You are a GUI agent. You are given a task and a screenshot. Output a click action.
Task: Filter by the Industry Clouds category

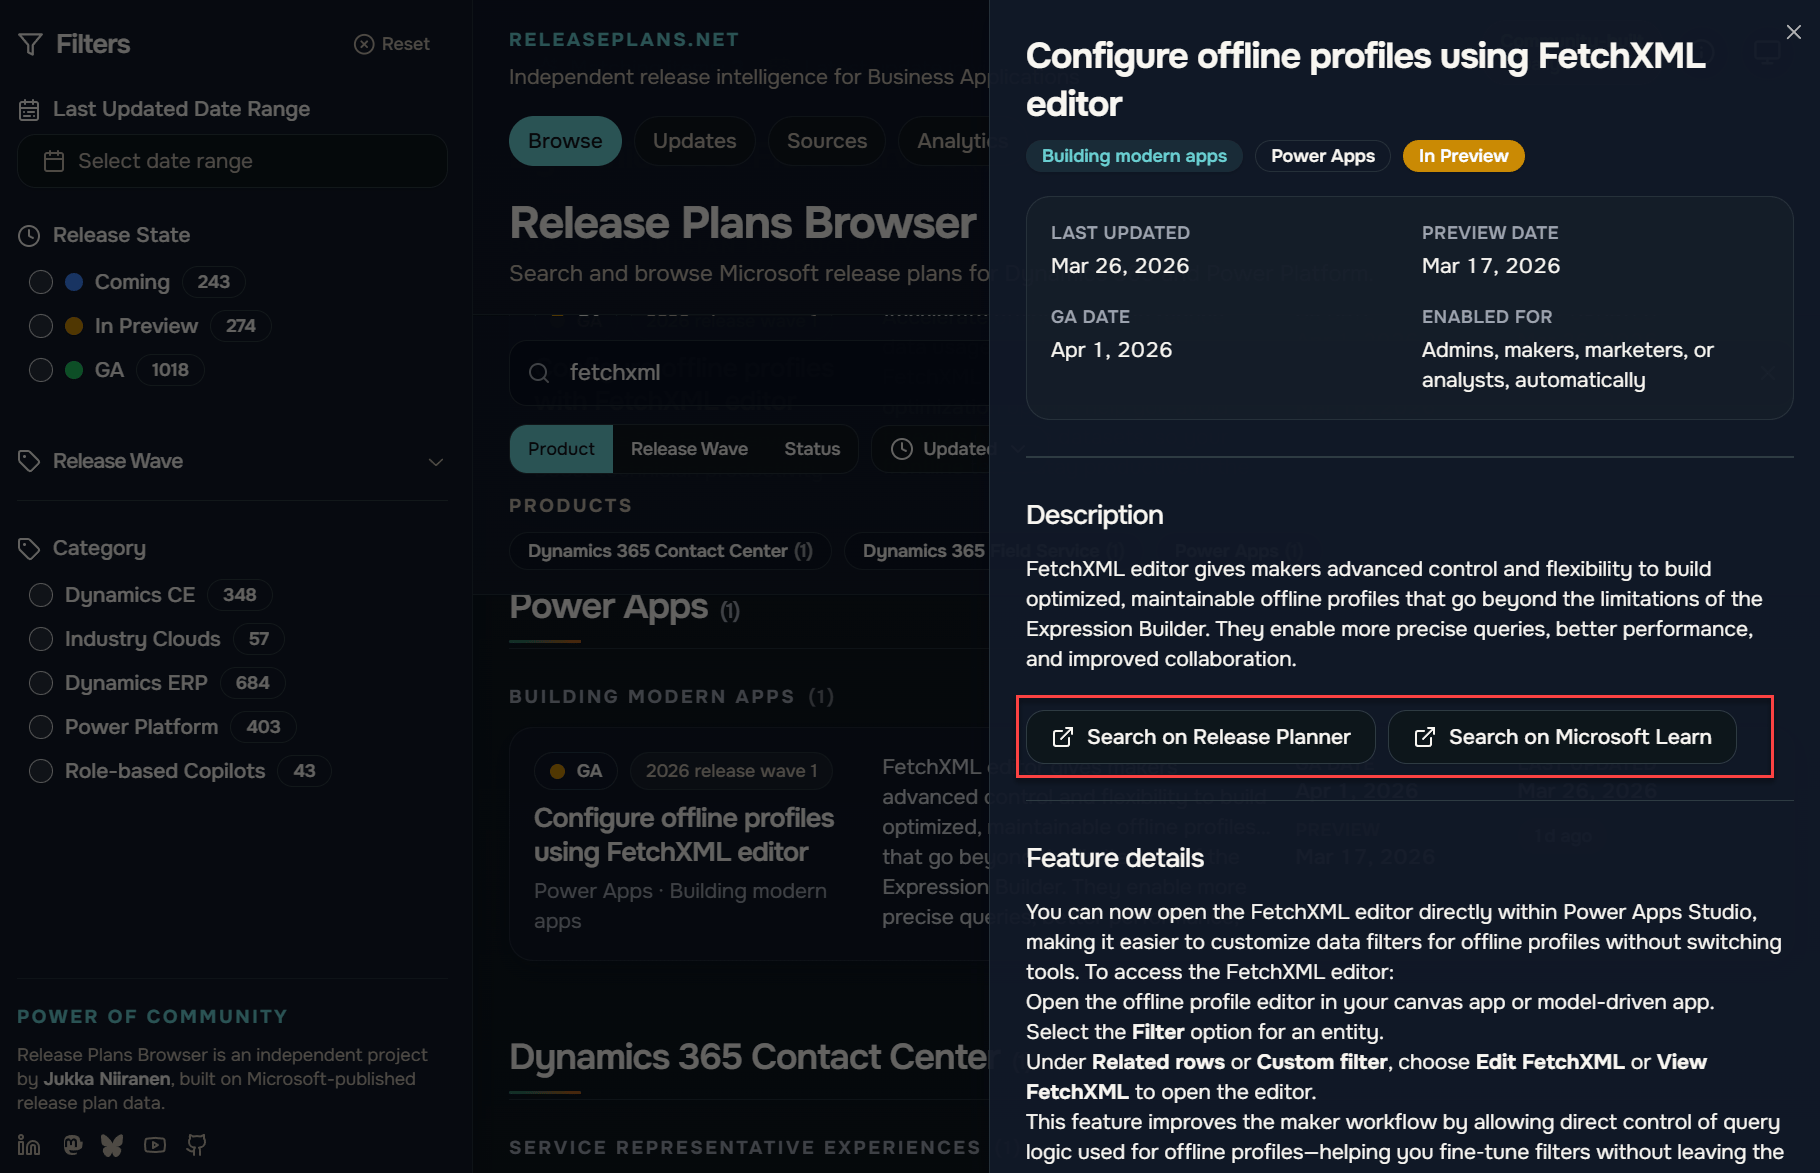click(x=41, y=639)
